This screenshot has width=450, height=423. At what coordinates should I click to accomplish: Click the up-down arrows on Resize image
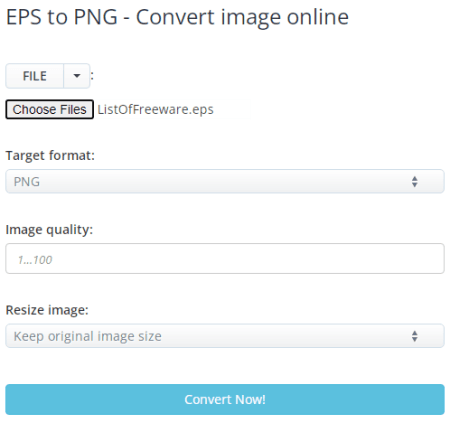(x=414, y=336)
